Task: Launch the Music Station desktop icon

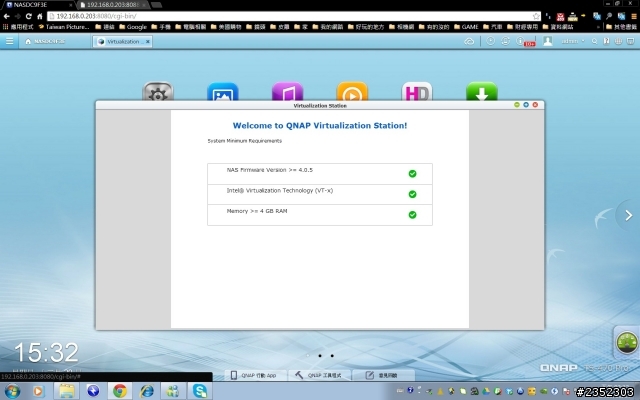Action: click(287, 91)
